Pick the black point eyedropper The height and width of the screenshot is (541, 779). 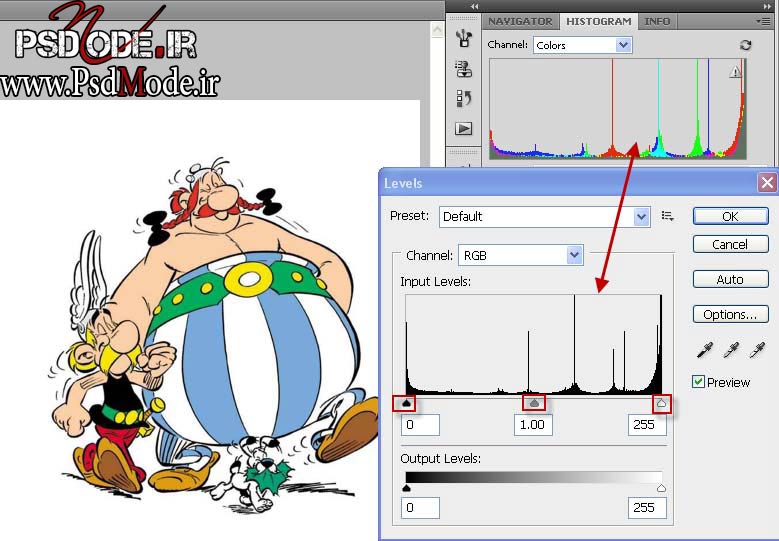704,350
